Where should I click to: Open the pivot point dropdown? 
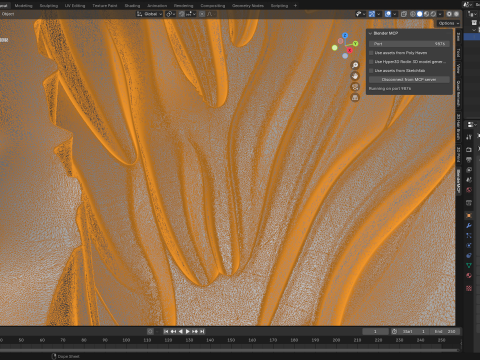(171, 14)
